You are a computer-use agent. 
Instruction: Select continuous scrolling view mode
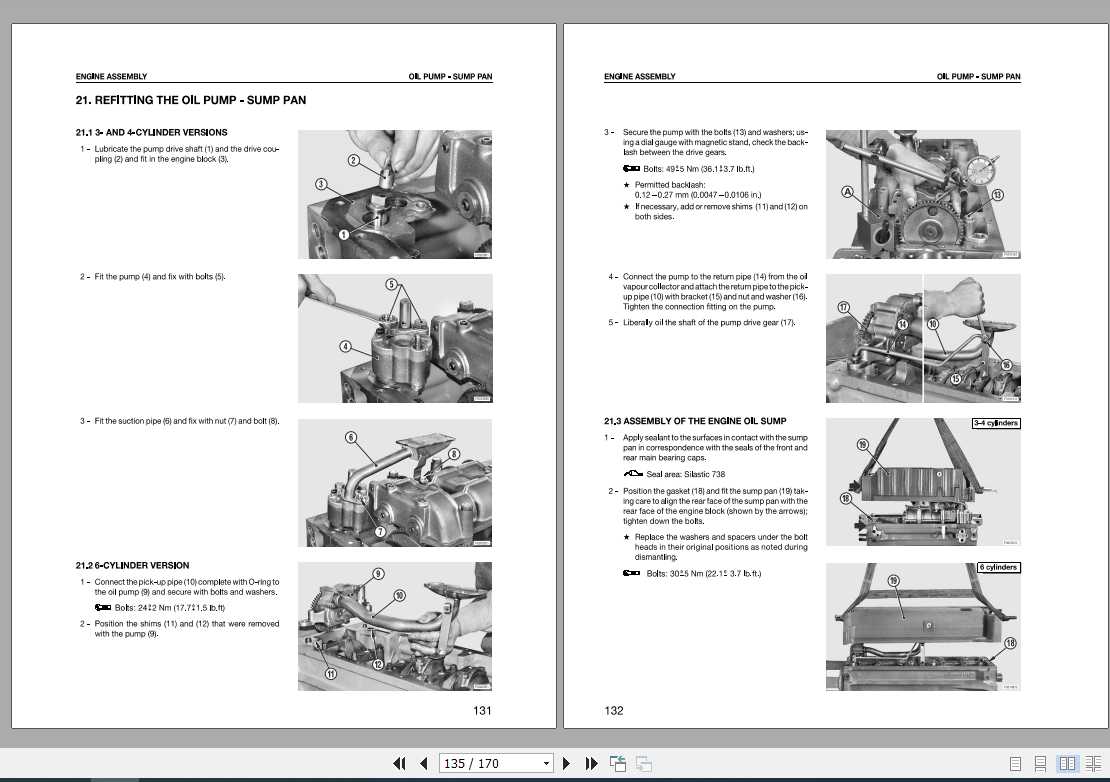(1040, 762)
